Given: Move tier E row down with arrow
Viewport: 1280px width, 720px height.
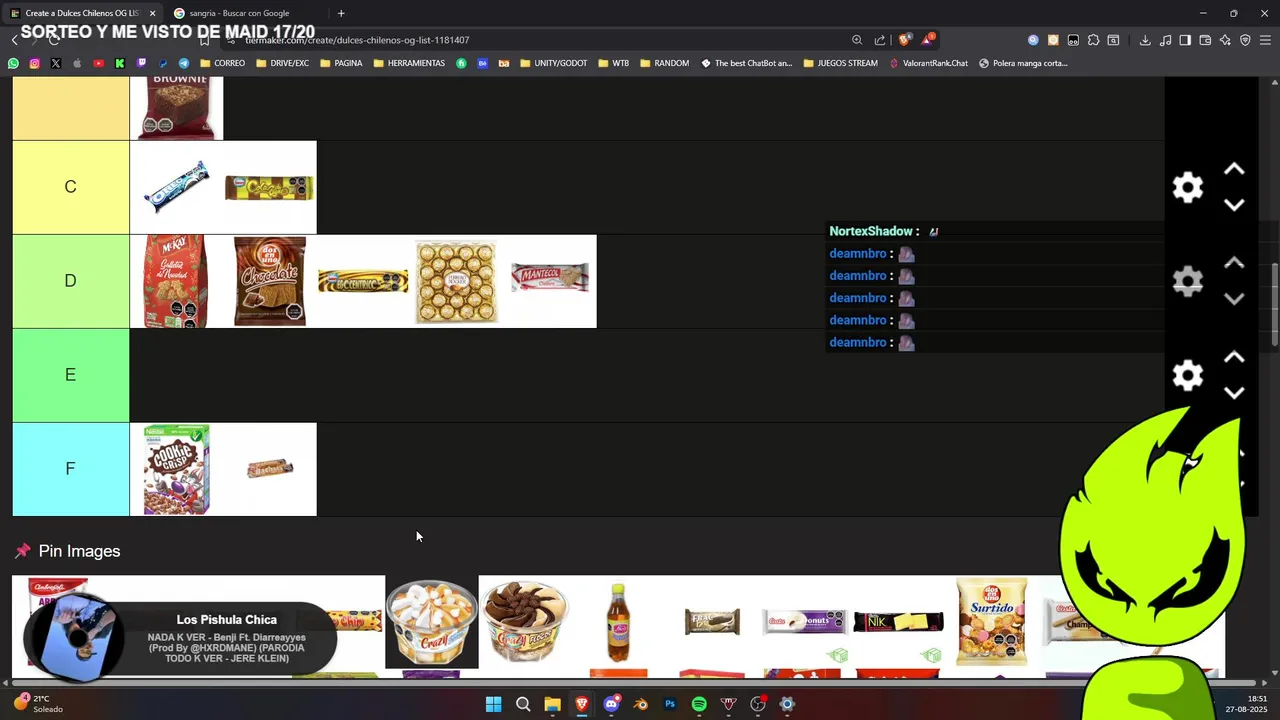Looking at the screenshot, I should tap(1234, 393).
